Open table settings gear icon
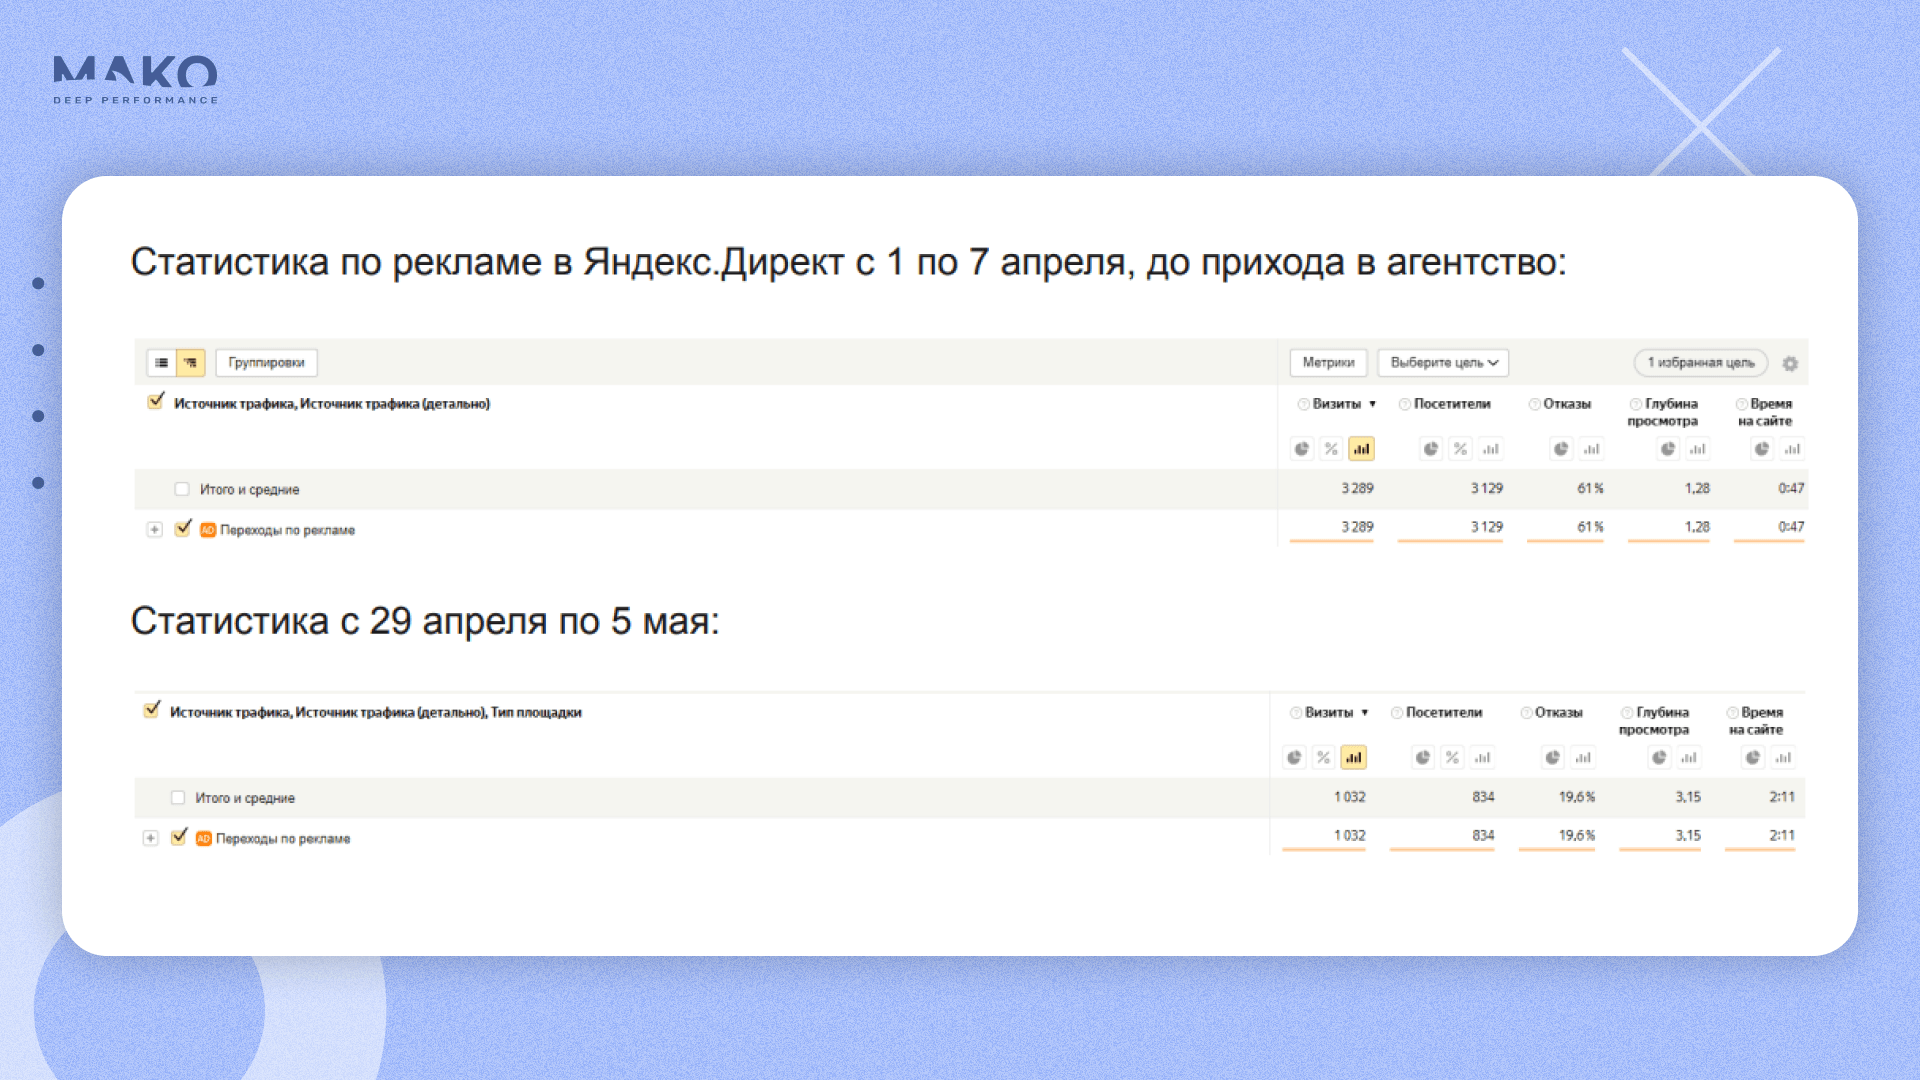 click(1790, 364)
